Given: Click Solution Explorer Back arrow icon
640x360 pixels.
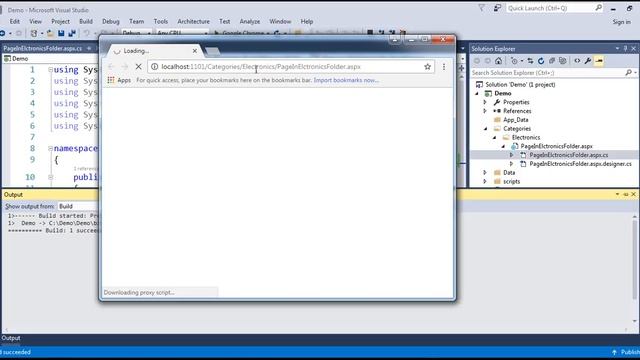Looking at the screenshot, I should [476, 61].
